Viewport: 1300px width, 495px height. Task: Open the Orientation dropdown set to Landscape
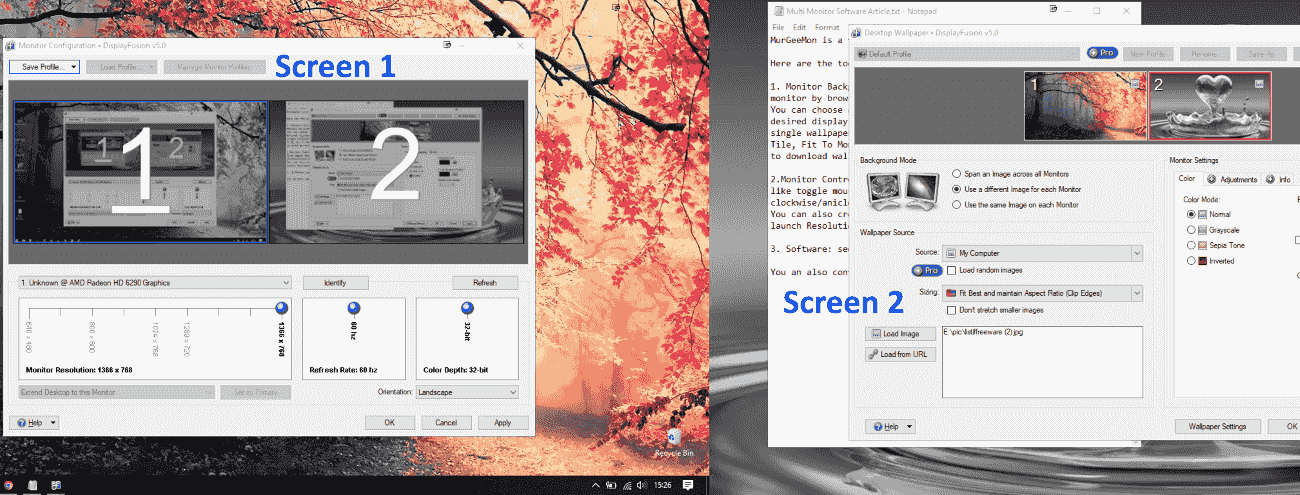(467, 392)
